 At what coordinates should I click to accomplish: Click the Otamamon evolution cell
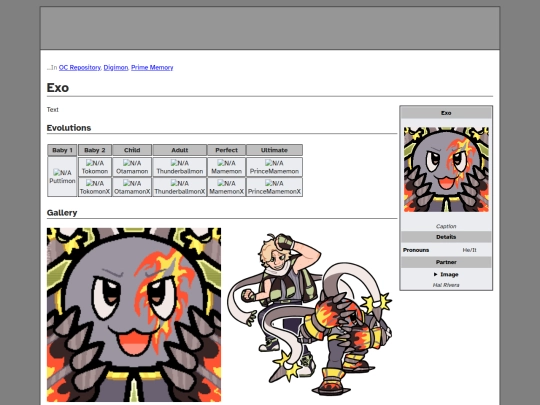(132, 167)
